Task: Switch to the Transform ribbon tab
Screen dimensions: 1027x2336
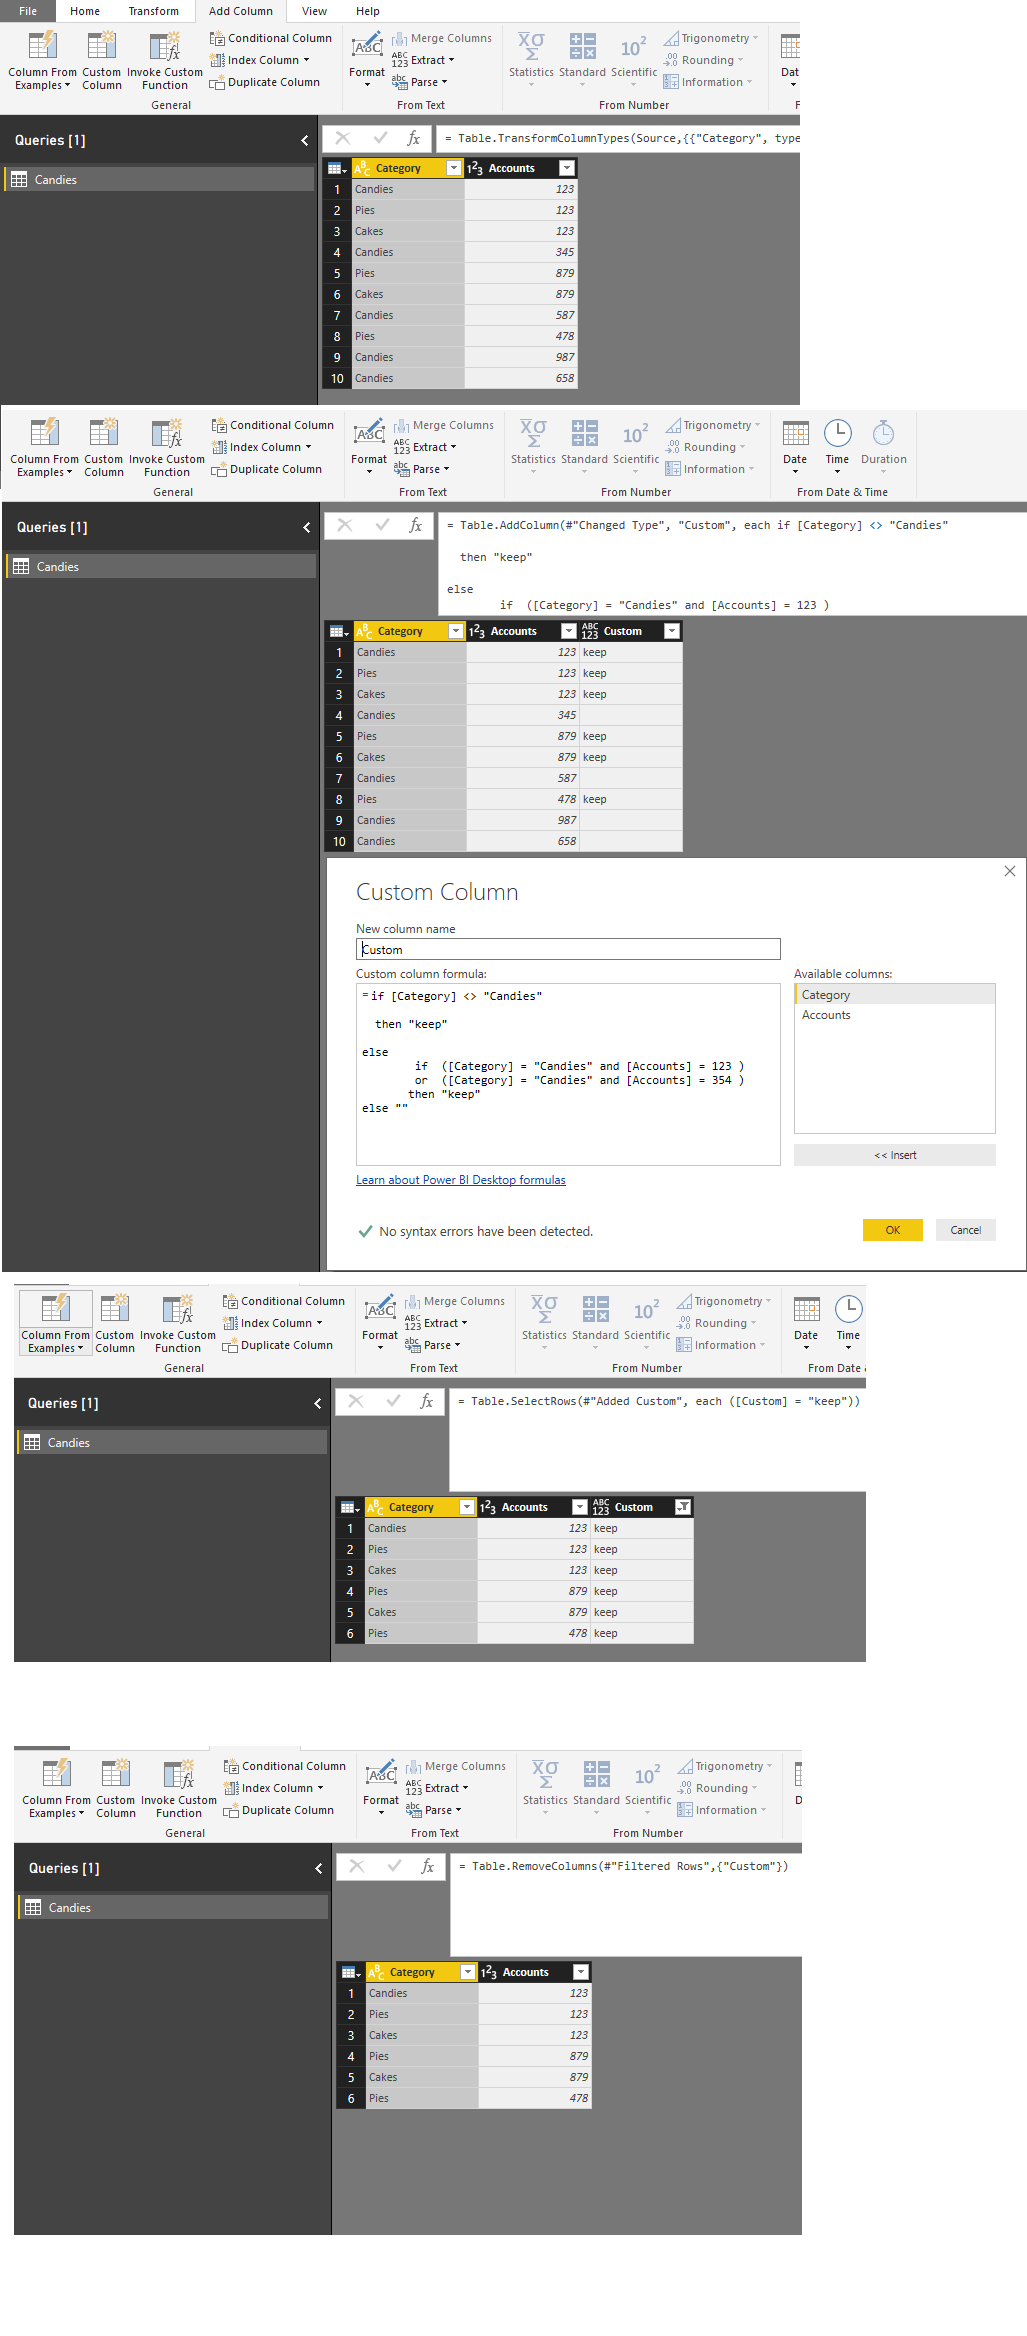Action: tap(153, 11)
